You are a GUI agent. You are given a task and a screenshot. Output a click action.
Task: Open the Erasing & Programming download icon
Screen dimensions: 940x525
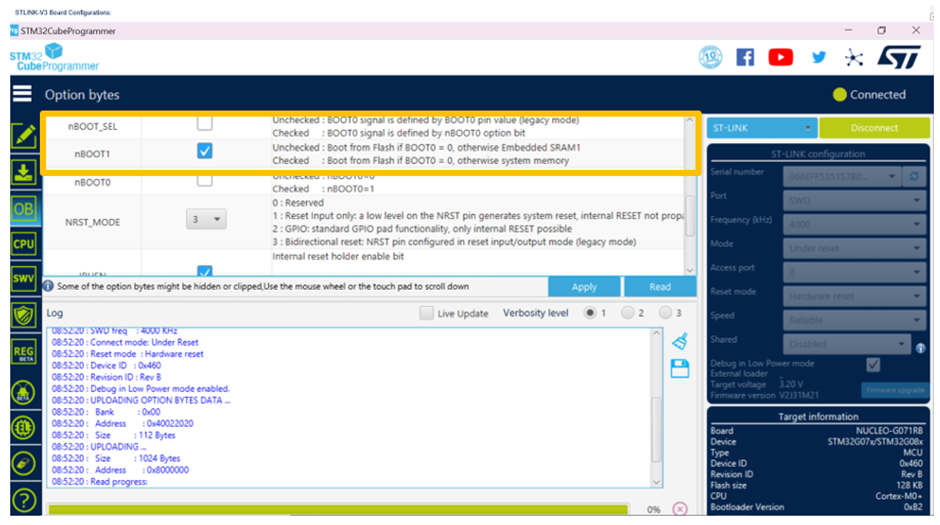(x=24, y=172)
